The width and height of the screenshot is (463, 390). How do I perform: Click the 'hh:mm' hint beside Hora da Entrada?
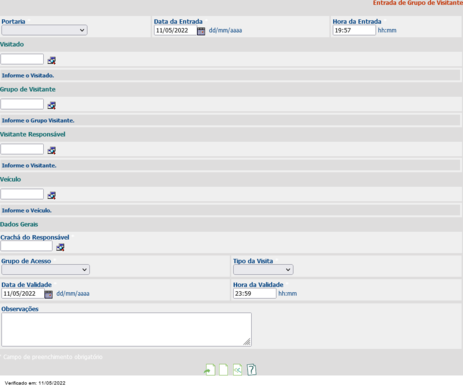point(387,30)
